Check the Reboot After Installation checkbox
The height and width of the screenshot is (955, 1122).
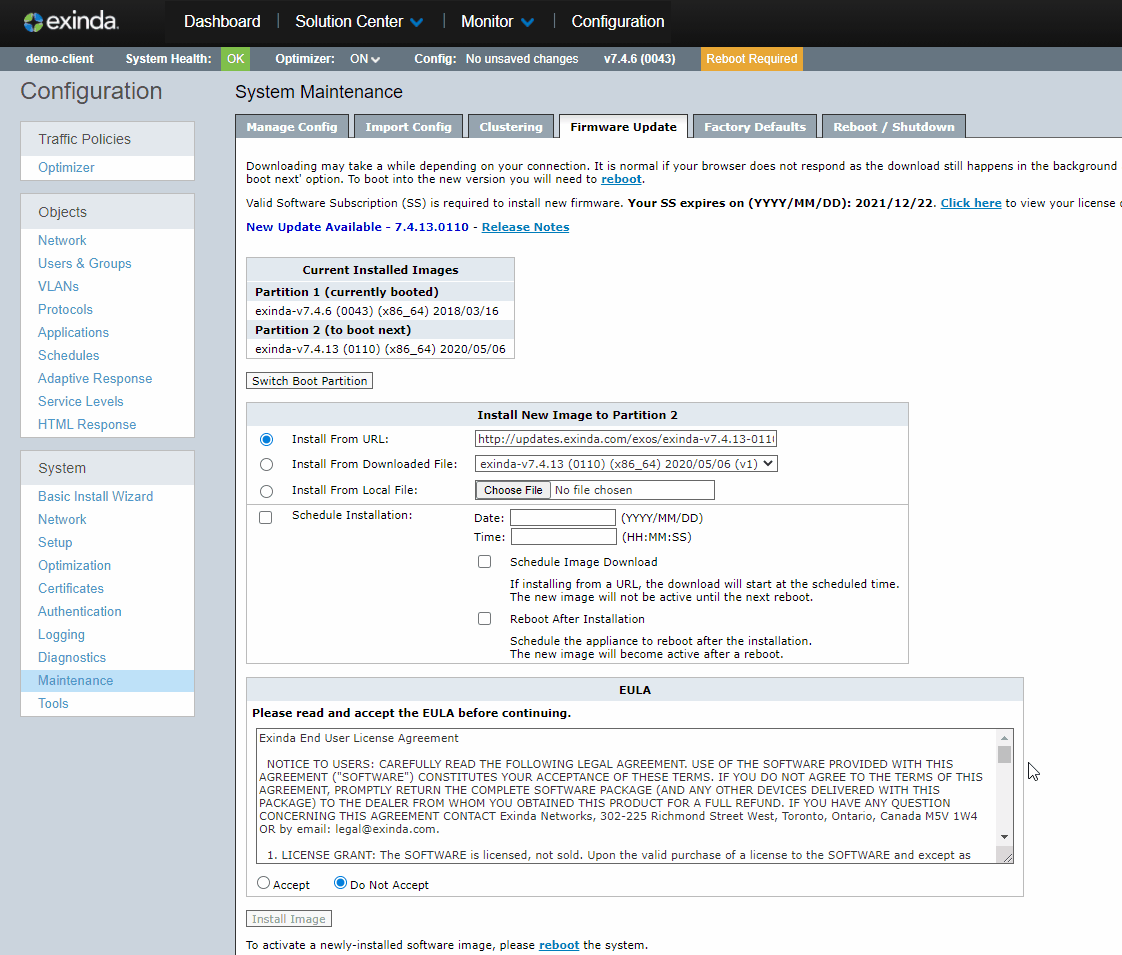pyautogui.click(x=484, y=618)
